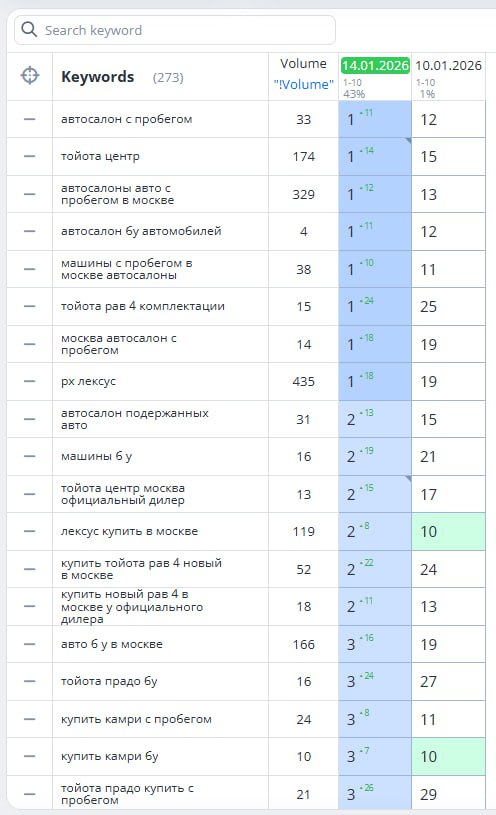This screenshot has height=815, width=496.
Task: Select the 14.01.2026 date column header
Action: [375, 65]
